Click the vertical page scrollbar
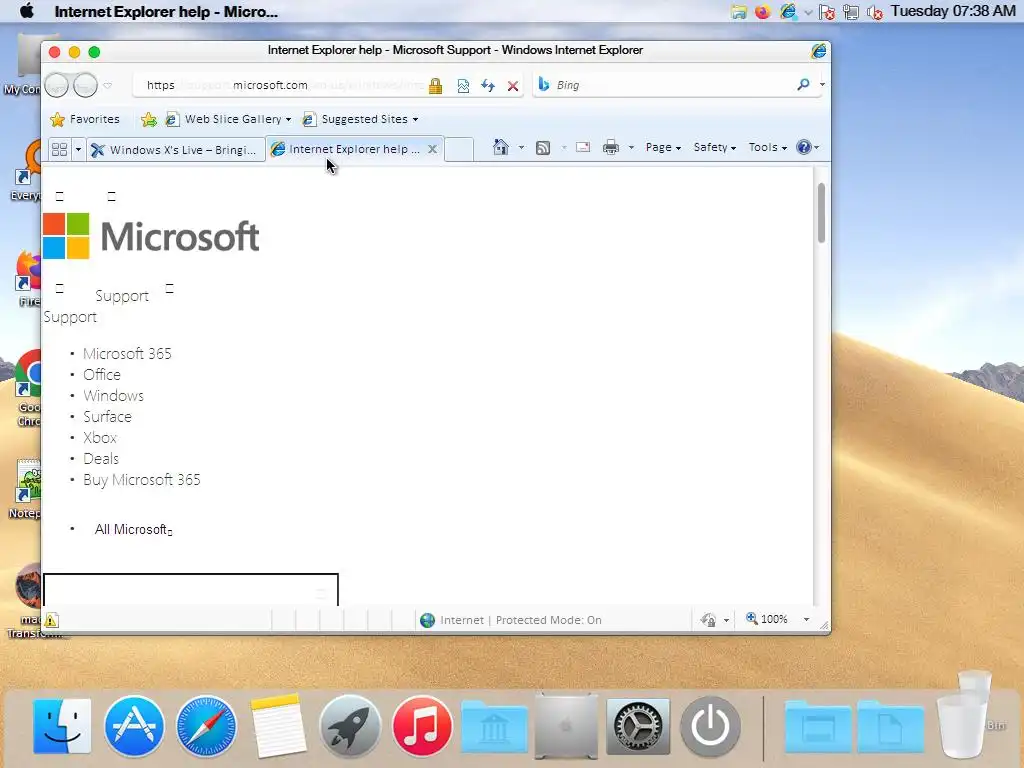The width and height of the screenshot is (1024, 768). (821, 213)
